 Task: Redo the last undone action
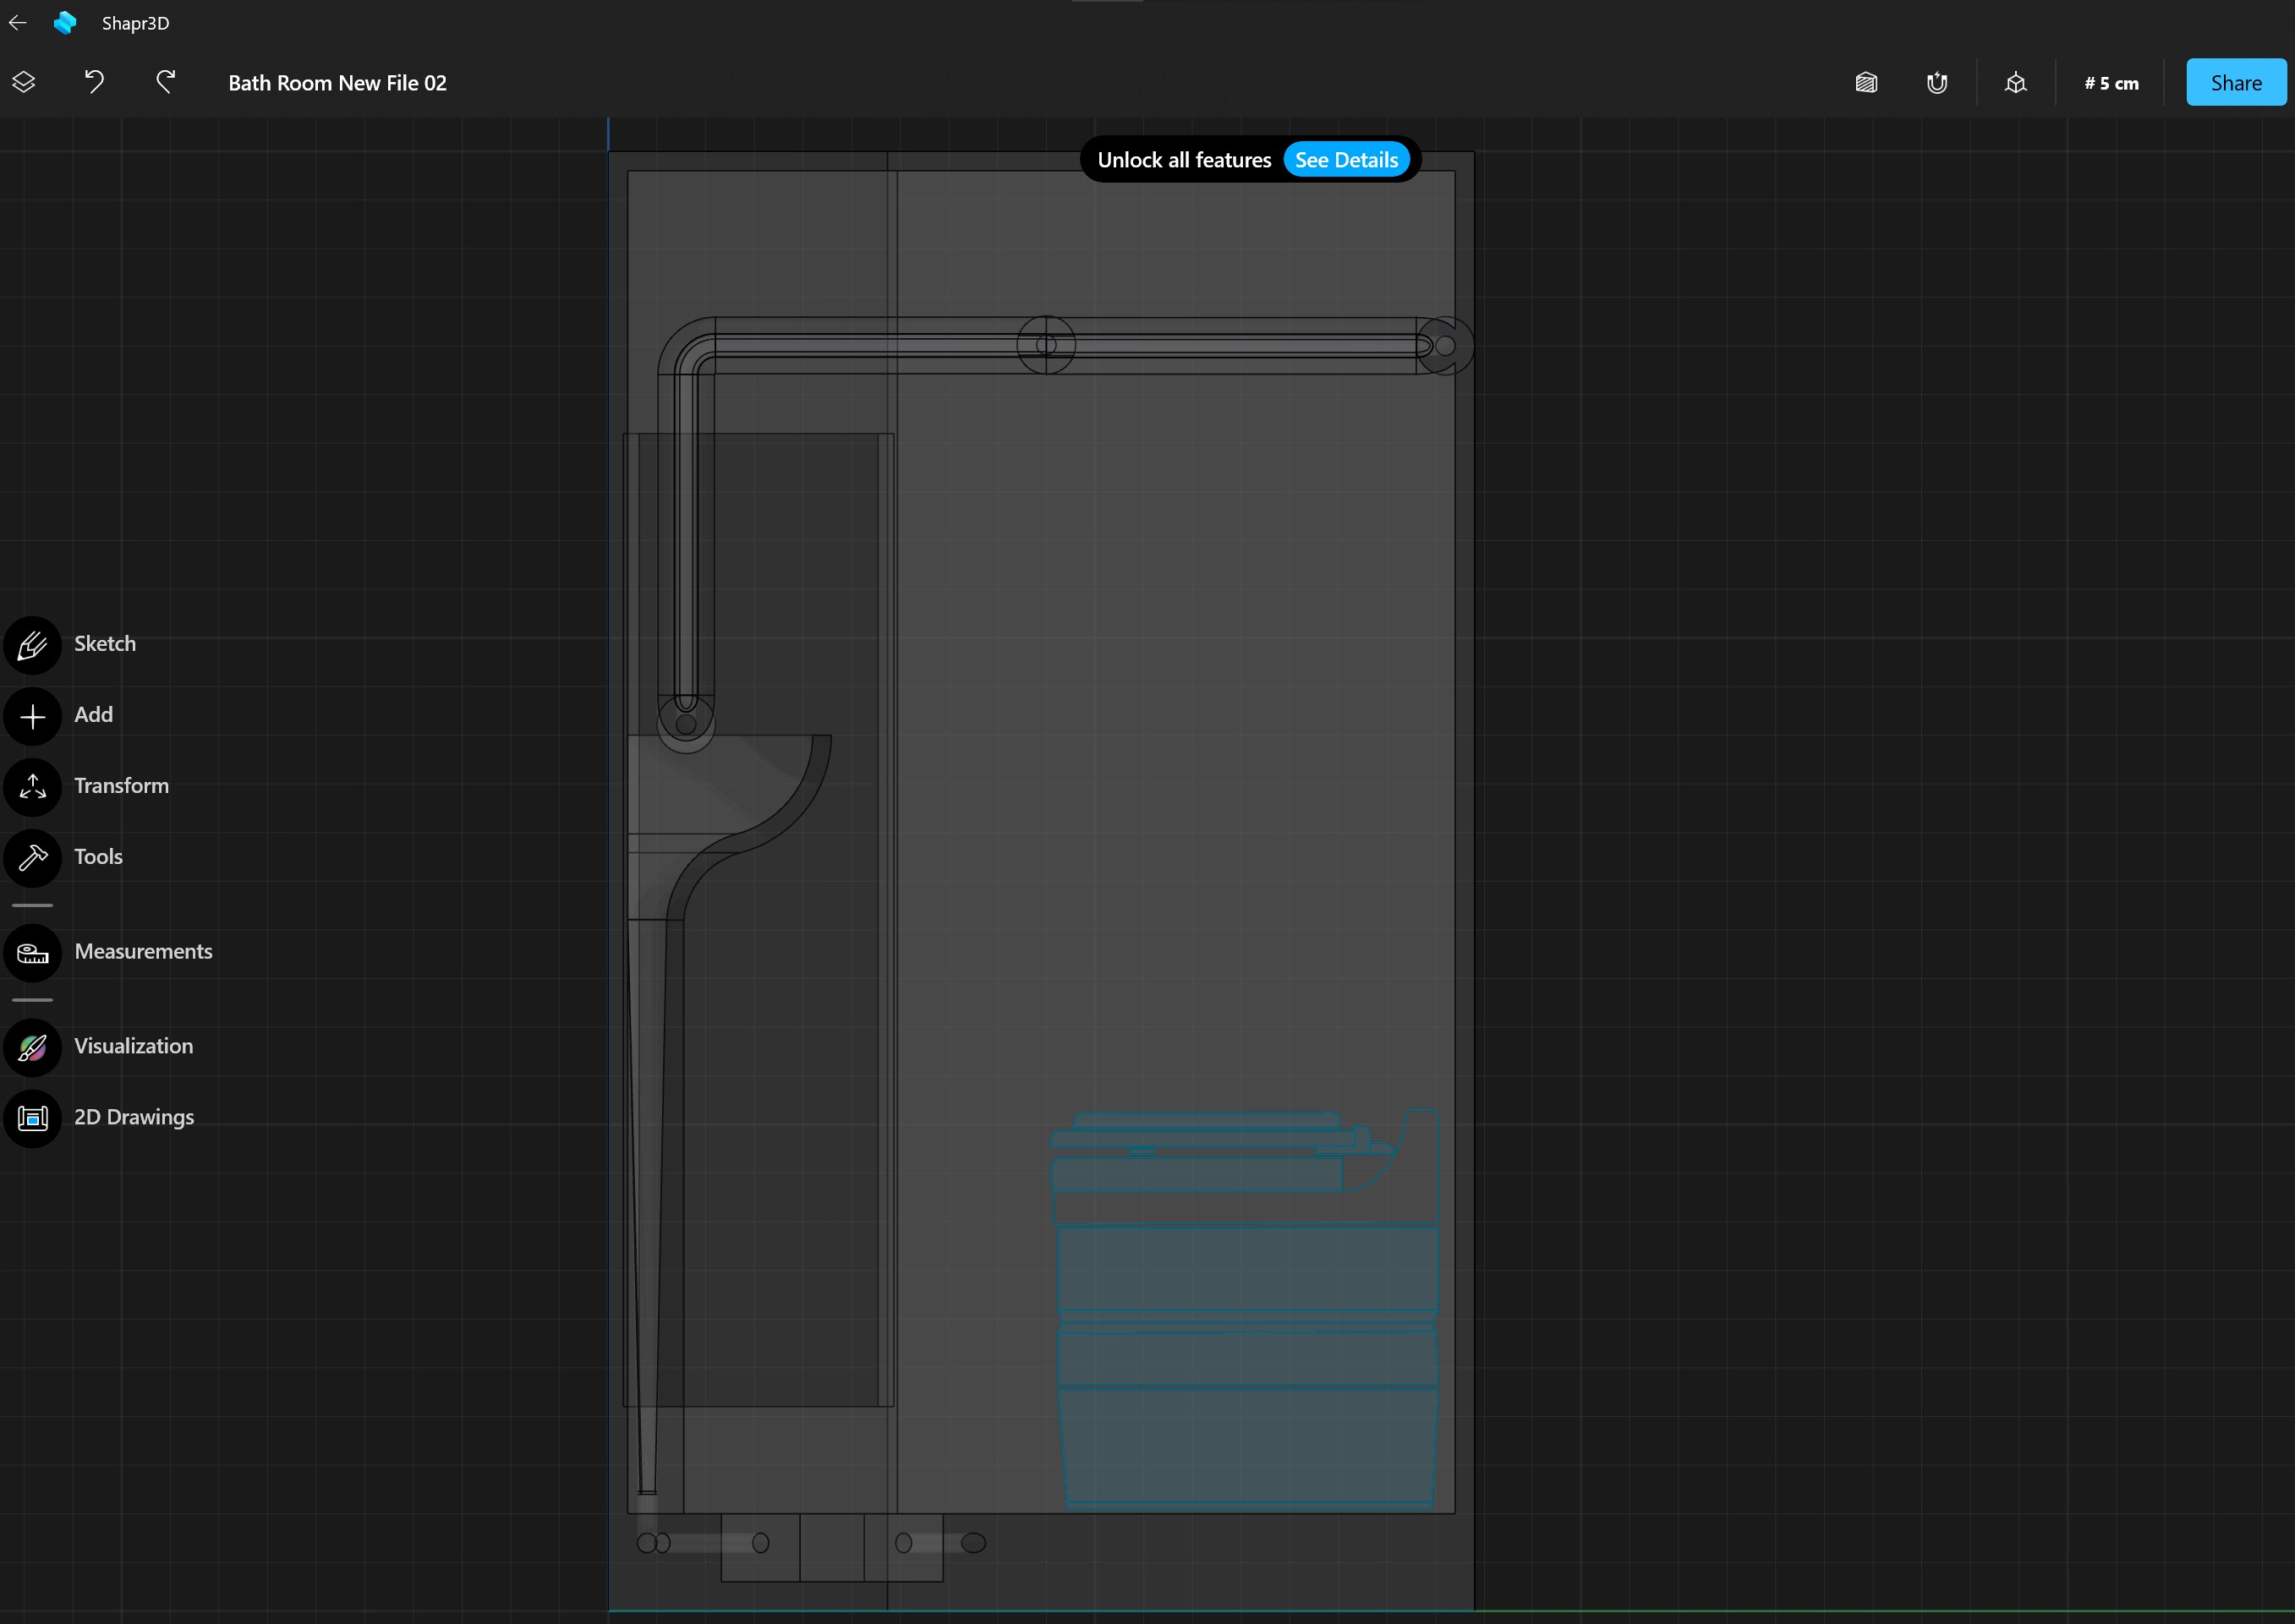pyautogui.click(x=166, y=83)
